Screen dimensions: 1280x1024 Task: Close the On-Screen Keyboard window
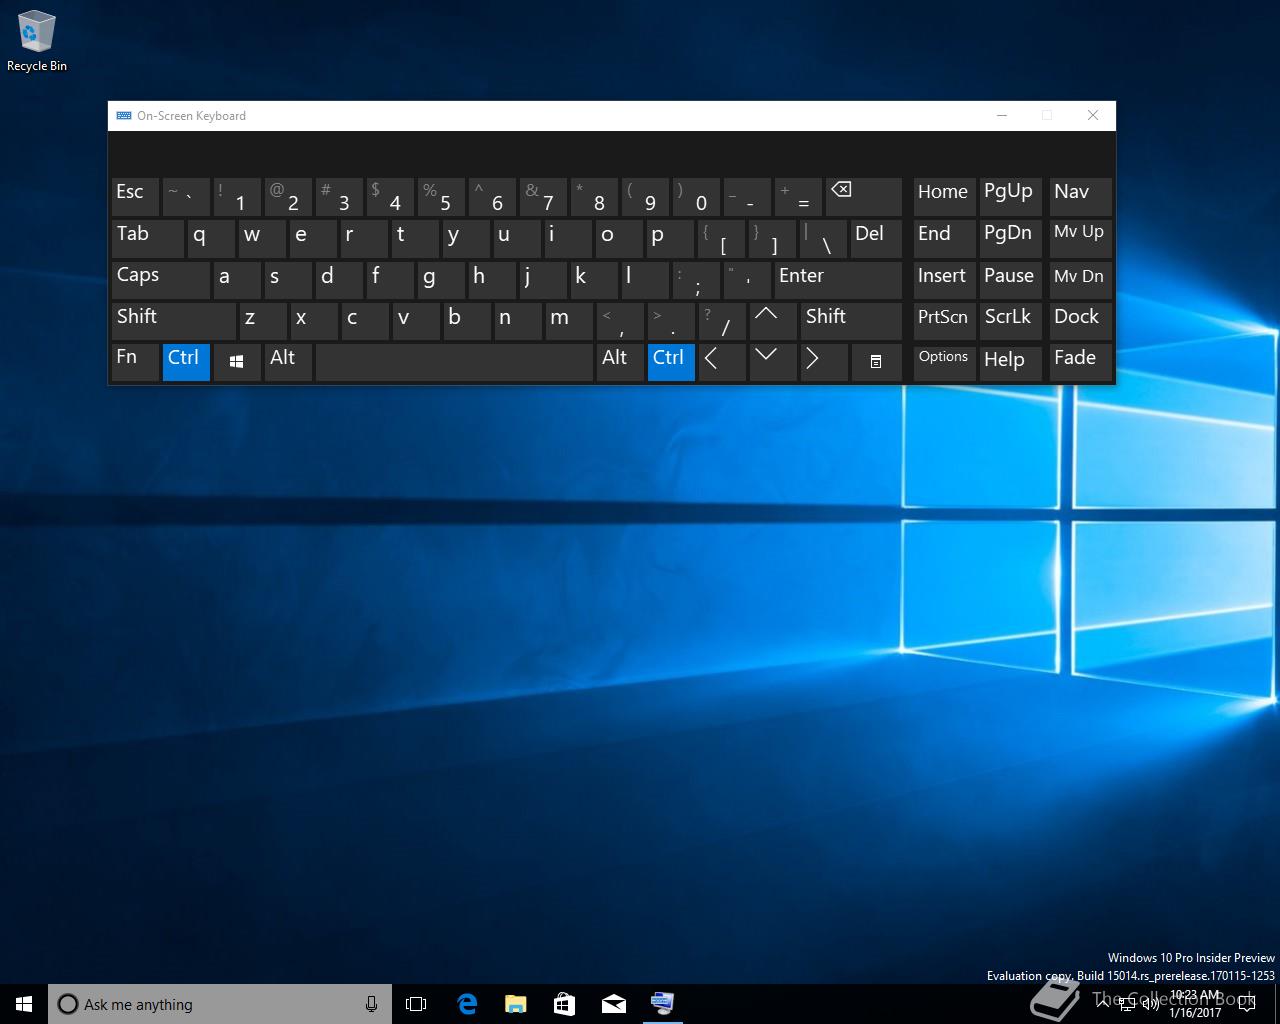point(1093,115)
